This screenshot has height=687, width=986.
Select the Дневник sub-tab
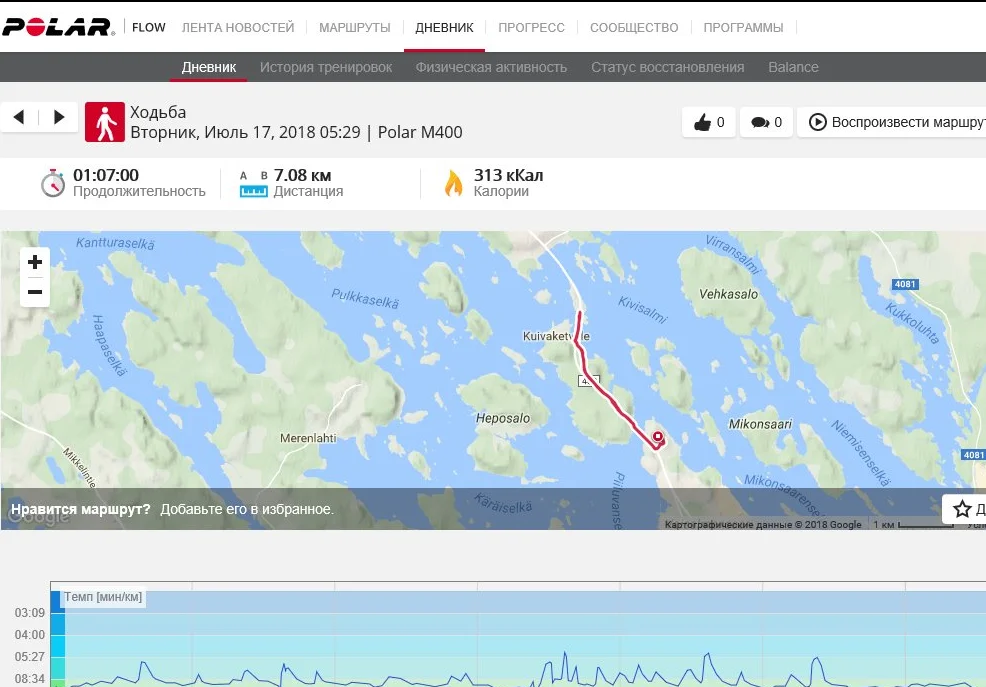pos(209,67)
